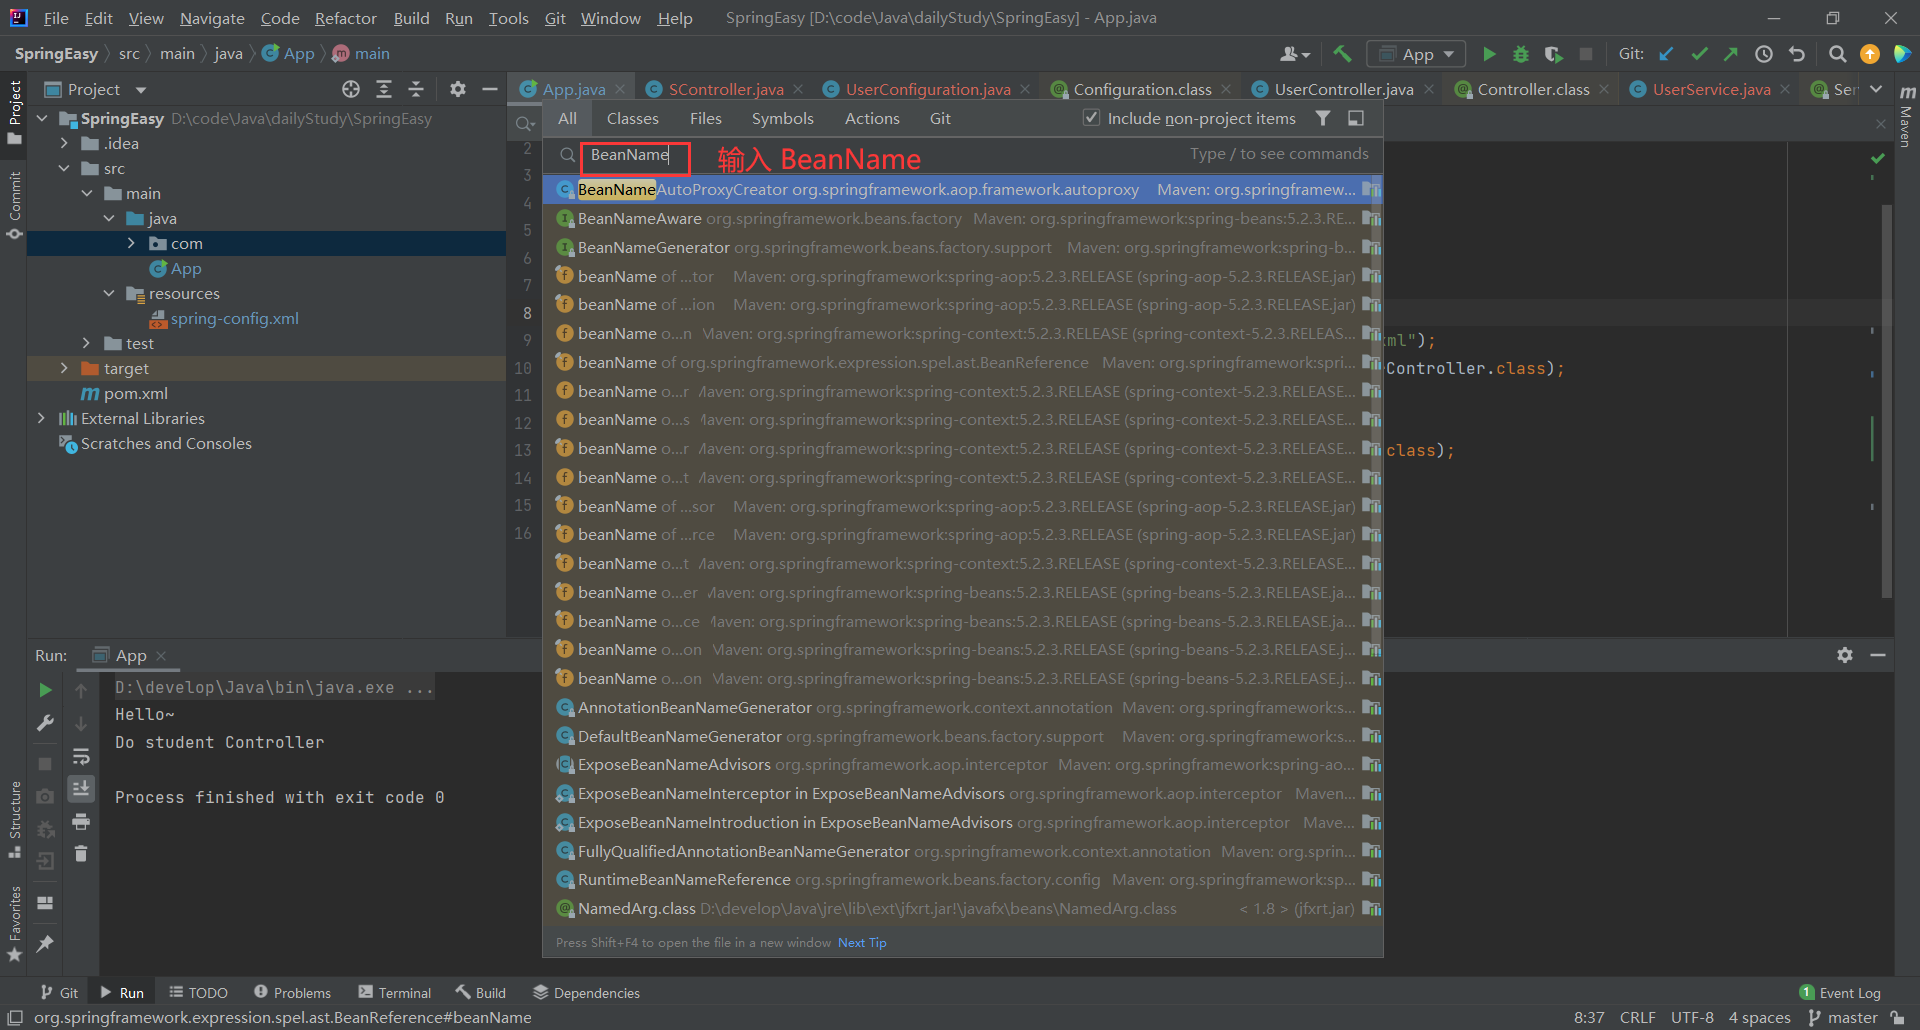Viewport: 1920px width, 1030px height.
Task: Click CRLF line separator in status bar
Action: coord(1637,1018)
